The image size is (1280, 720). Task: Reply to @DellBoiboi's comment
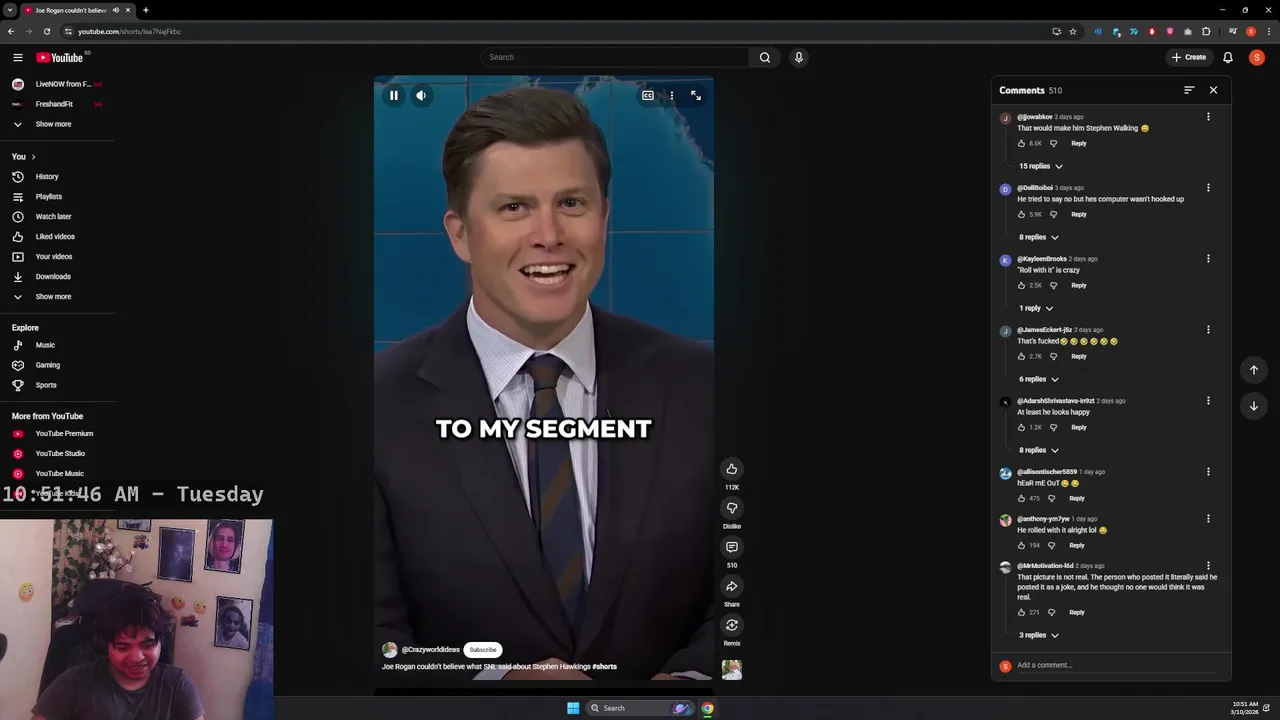[x=1079, y=214]
